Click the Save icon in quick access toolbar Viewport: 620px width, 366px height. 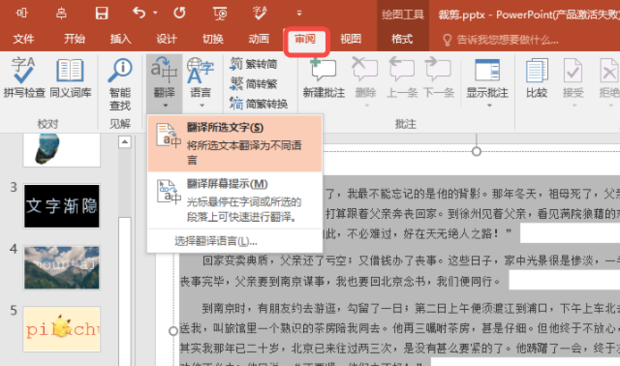[102, 13]
